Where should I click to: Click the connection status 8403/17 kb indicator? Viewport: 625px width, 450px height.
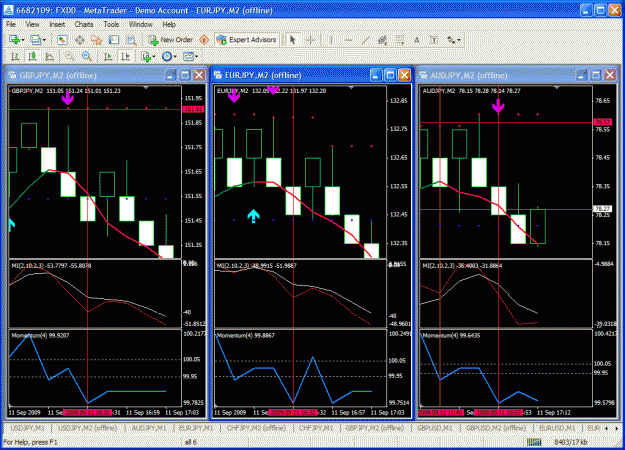click(570, 442)
